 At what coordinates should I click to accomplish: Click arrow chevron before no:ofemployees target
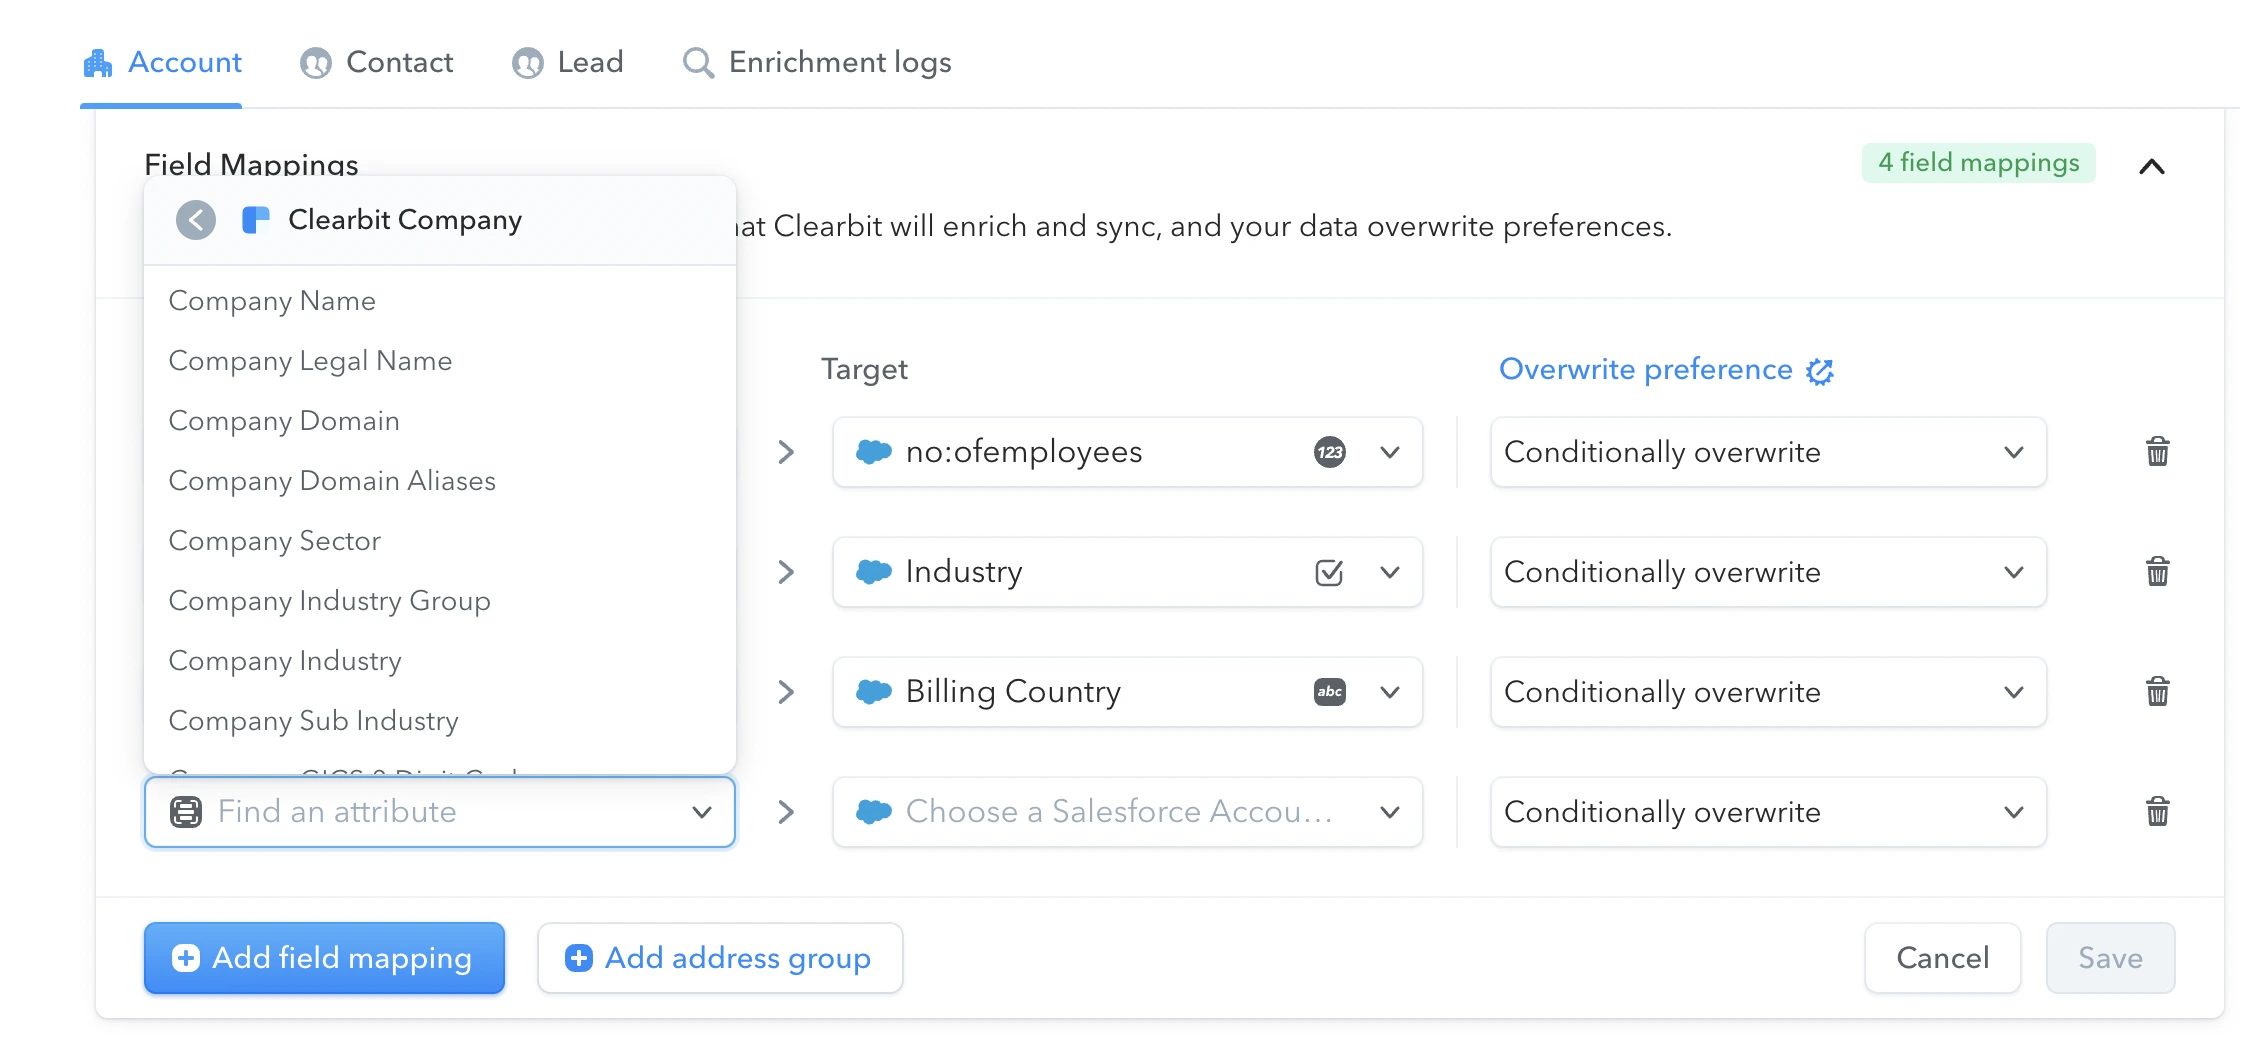click(x=786, y=452)
